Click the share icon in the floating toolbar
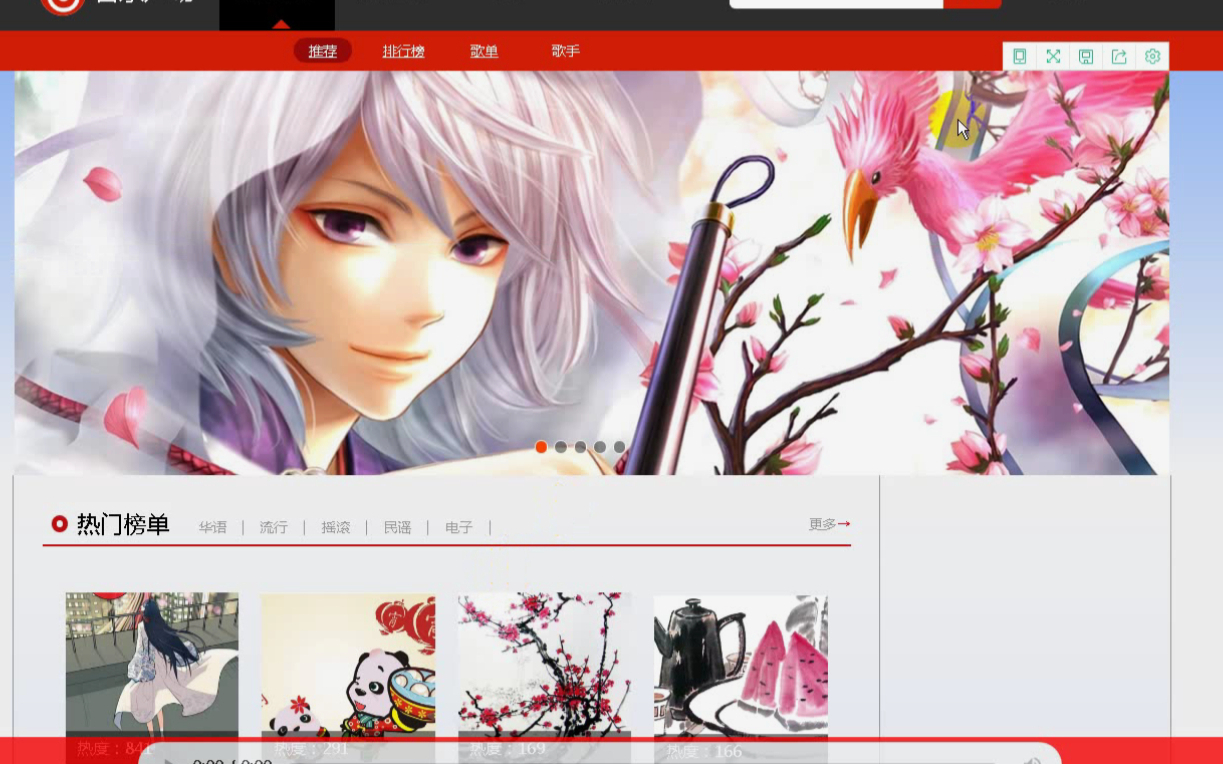Screen dimensions: 1223x764 [1119, 57]
